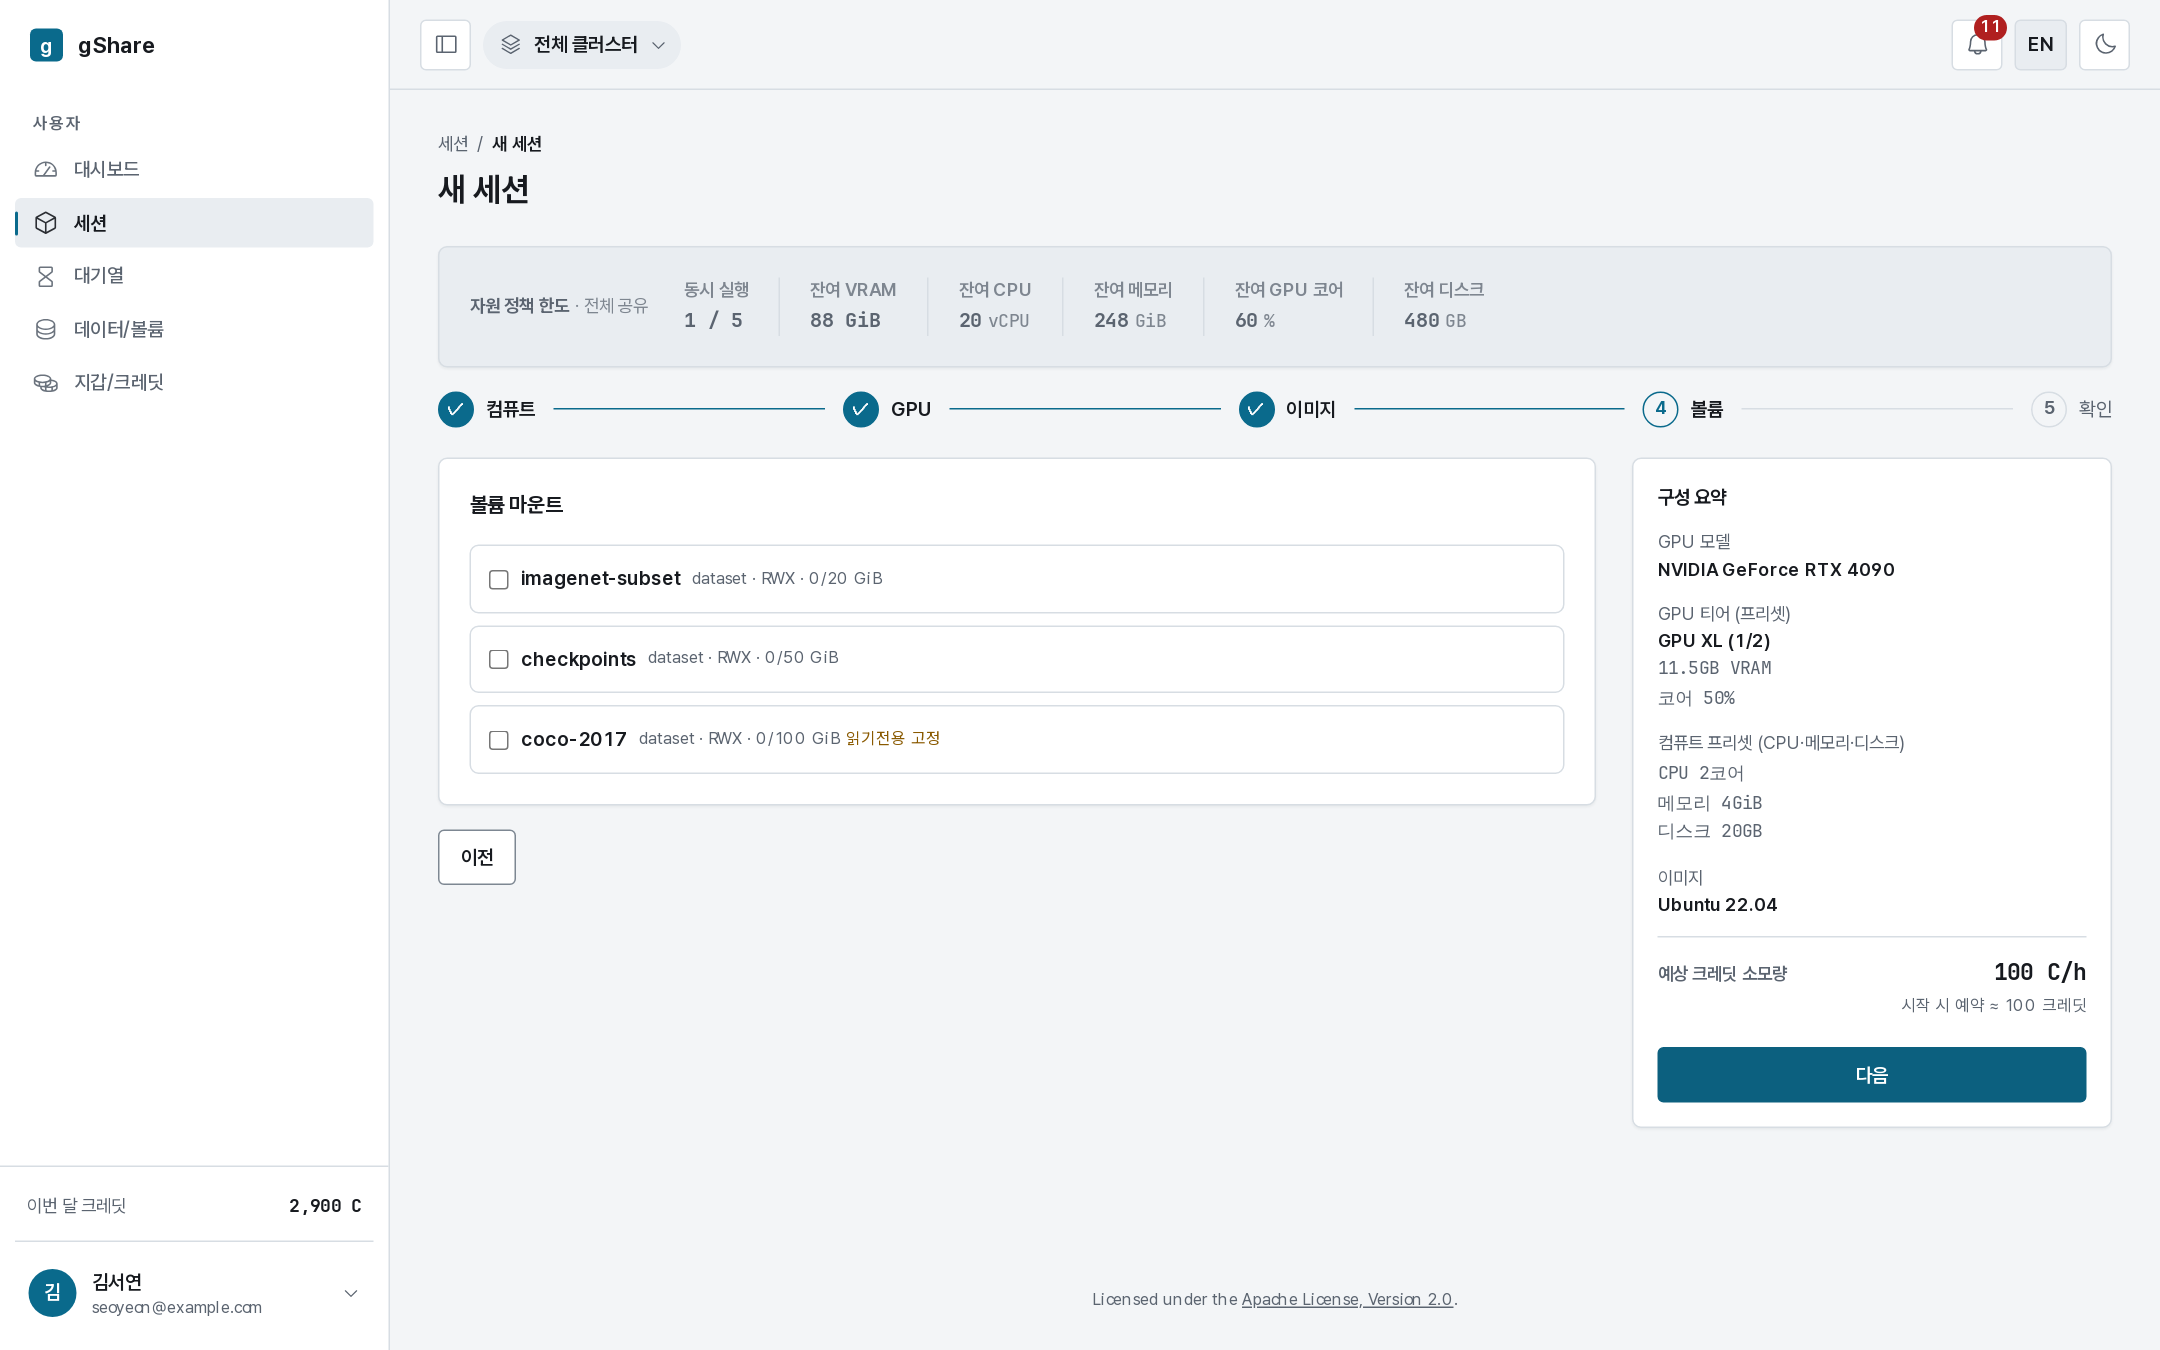The image size is (2160, 1350).
Task: Click the 지갑/크레딧 coins icon
Action: click(x=46, y=382)
